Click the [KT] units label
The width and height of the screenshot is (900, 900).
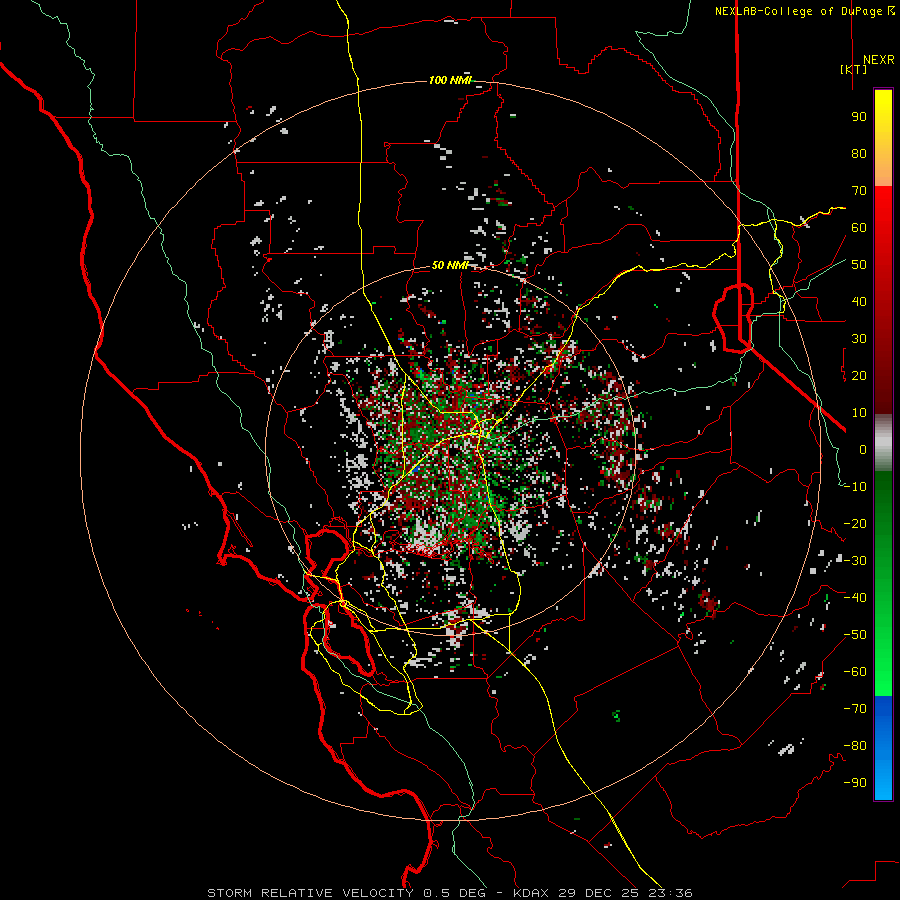pos(854,69)
